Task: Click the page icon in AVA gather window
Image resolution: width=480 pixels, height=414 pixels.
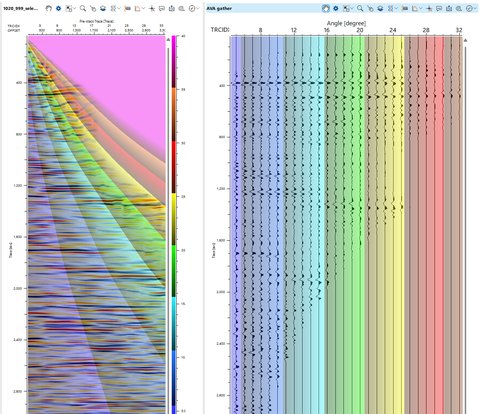Action: coord(414,9)
